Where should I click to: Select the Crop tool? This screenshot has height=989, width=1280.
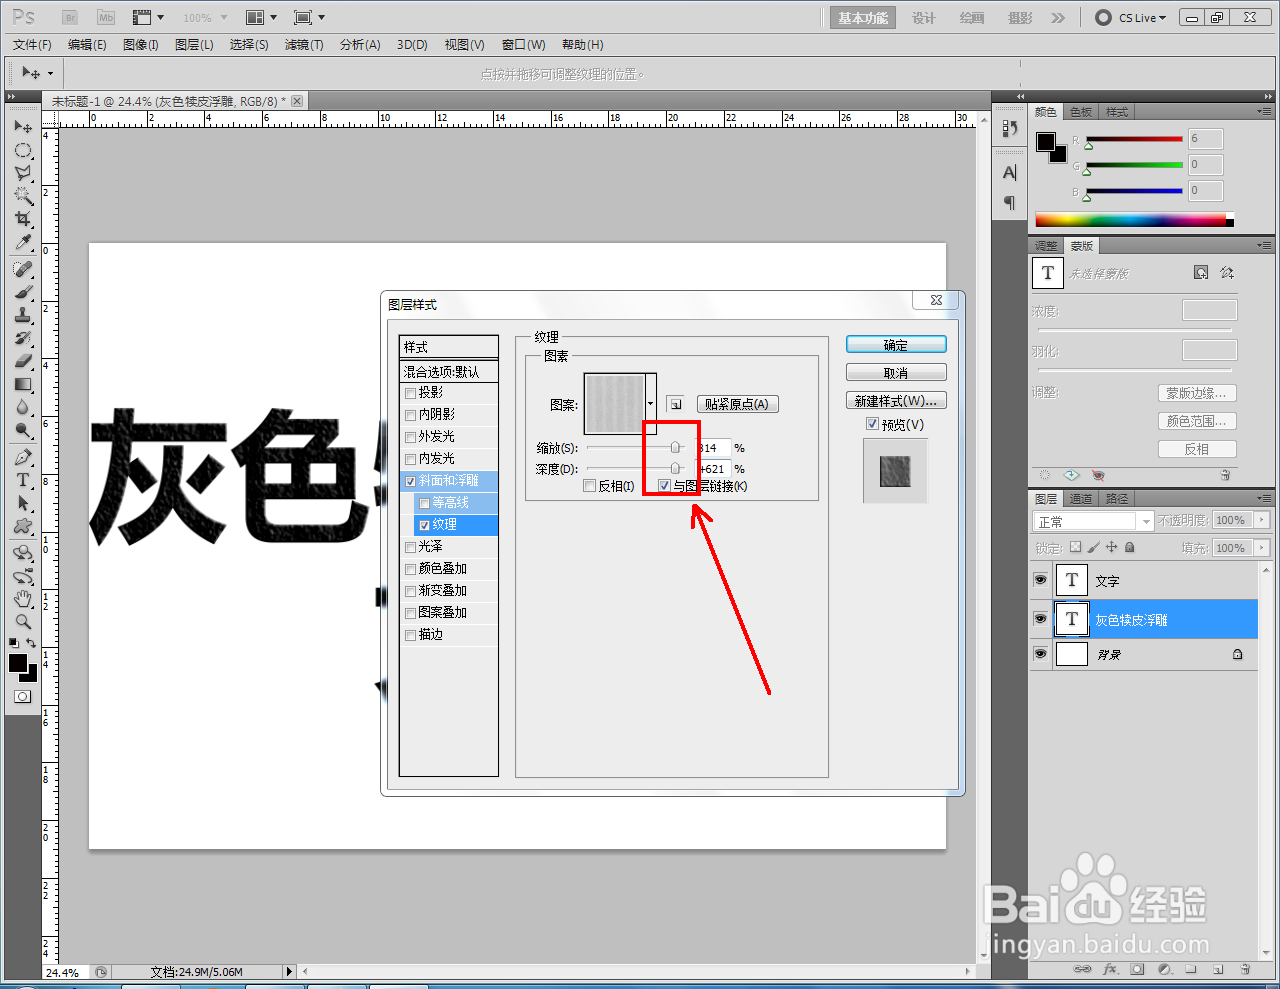point(23,219)
